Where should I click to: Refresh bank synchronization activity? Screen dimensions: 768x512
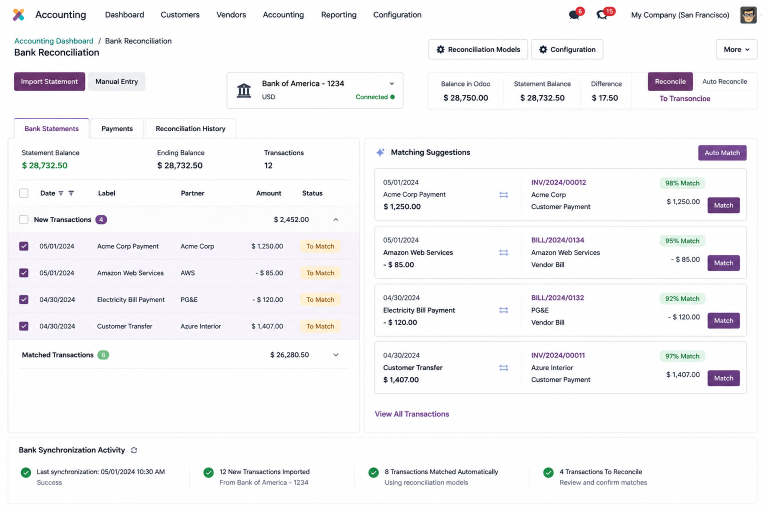pyautogui.click(x=134, y=450)
